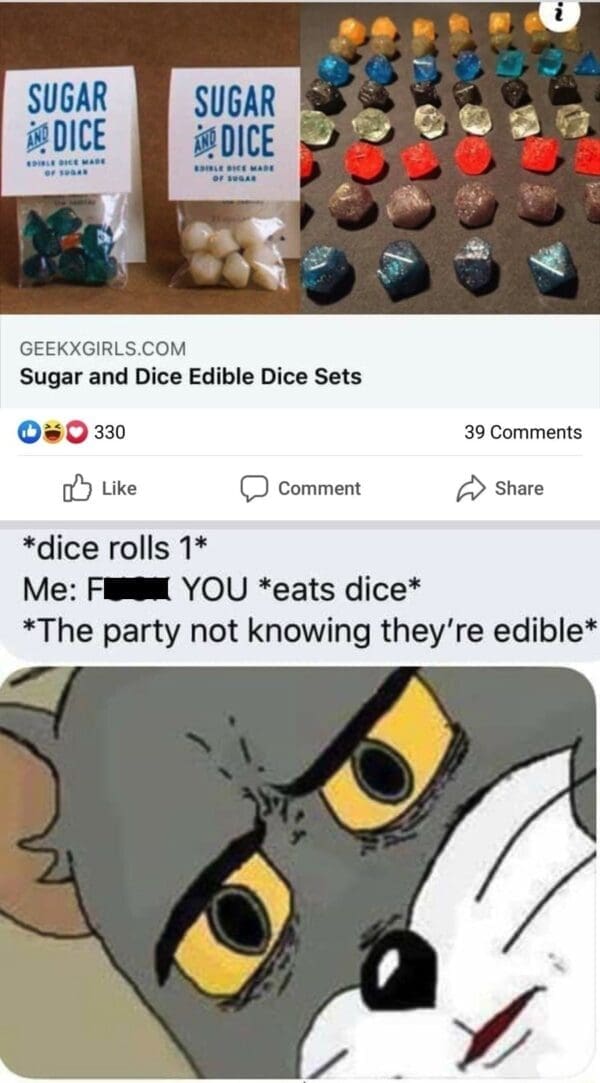Tap the Comment button label
The height and width of the screenshot is (1083, 600).
click(x=319, y=488)
